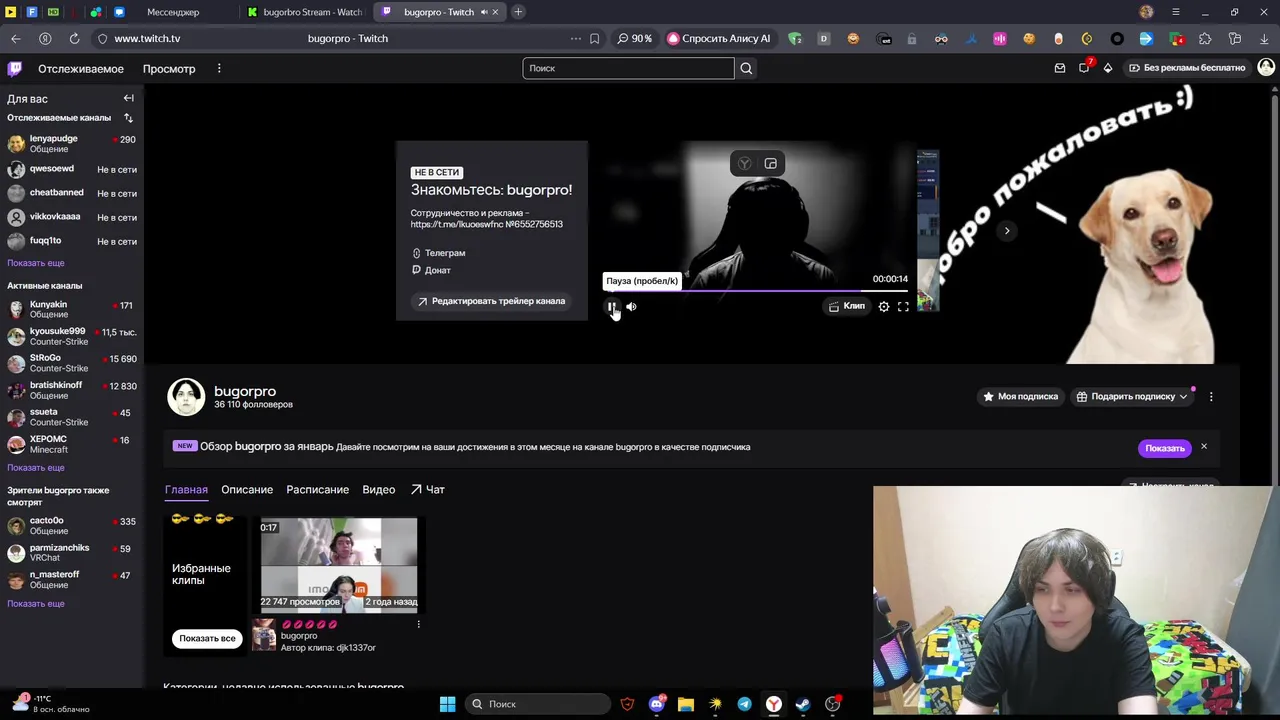Image resolution: width=1280 pixels, height=720 pixels.
Task: Click the Yandex translate icon on video
Action: point(744,164)
